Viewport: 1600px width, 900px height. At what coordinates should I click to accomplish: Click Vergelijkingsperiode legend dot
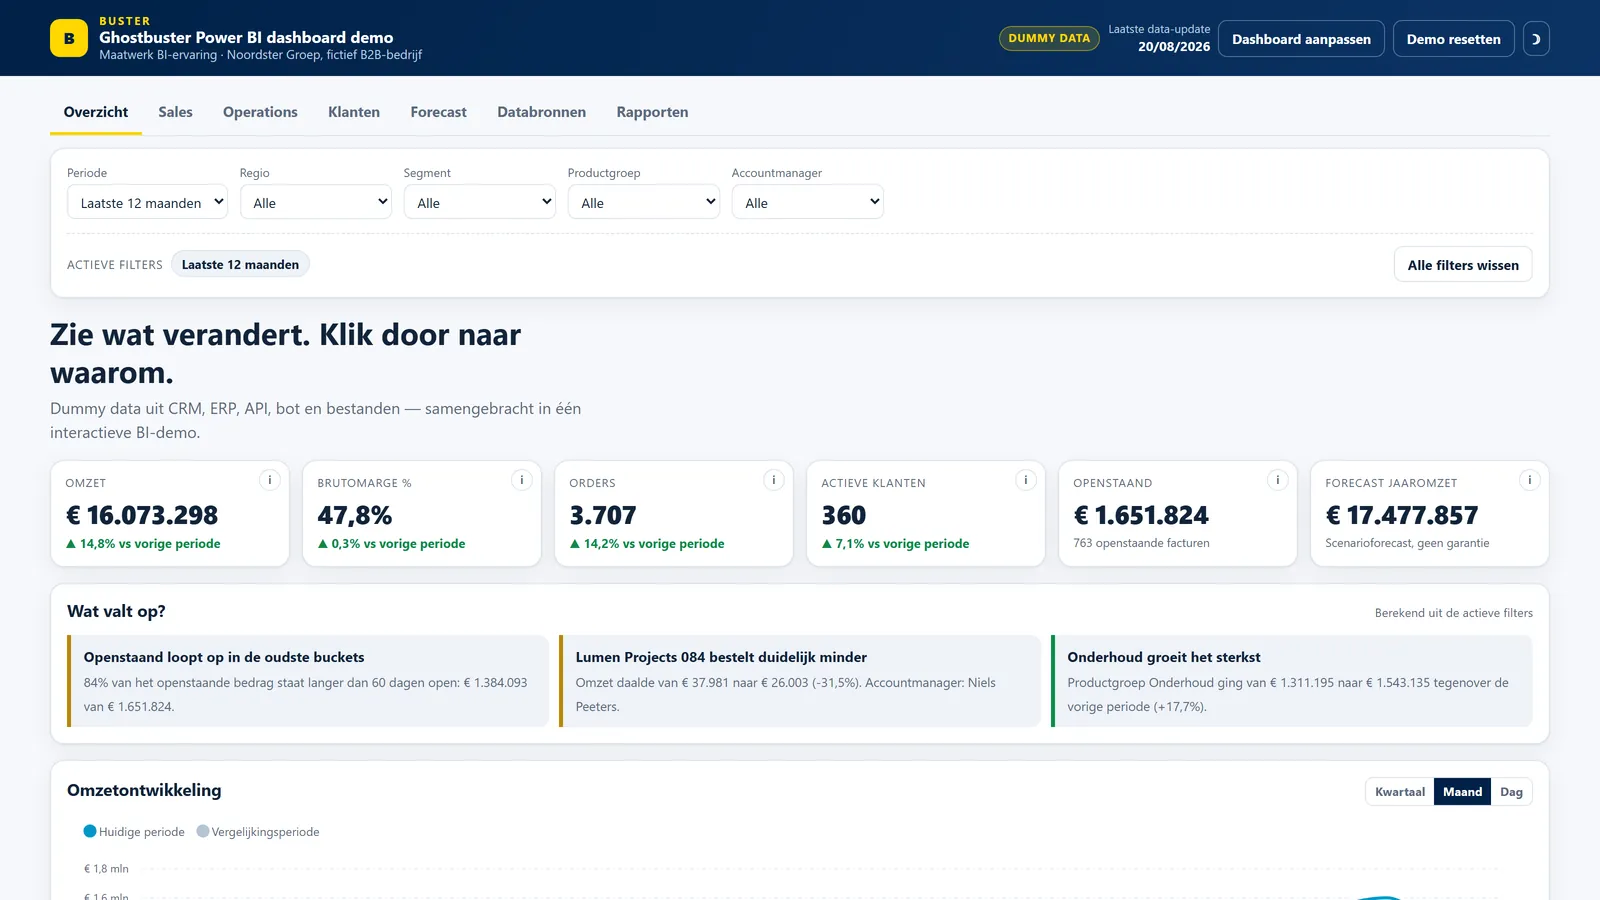tap(203, 831)
